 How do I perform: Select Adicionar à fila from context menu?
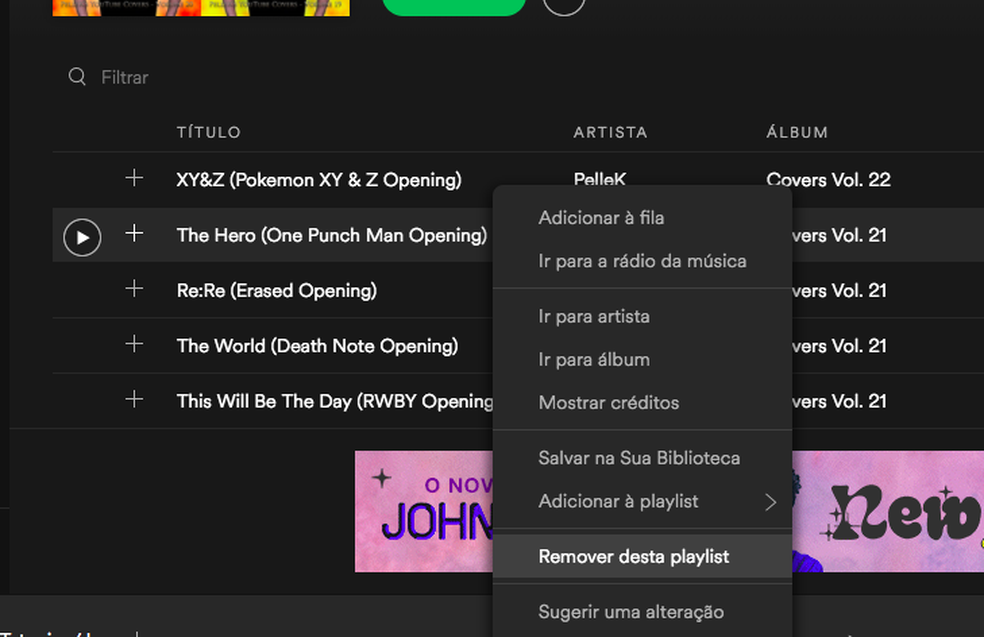[601, 218]
